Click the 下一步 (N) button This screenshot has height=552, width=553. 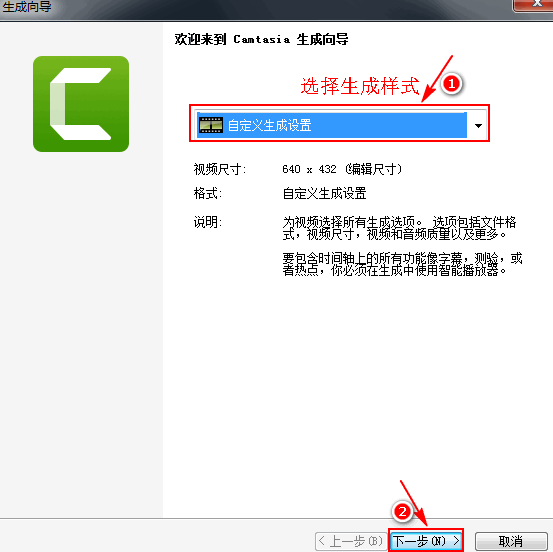tap(426, 541)
